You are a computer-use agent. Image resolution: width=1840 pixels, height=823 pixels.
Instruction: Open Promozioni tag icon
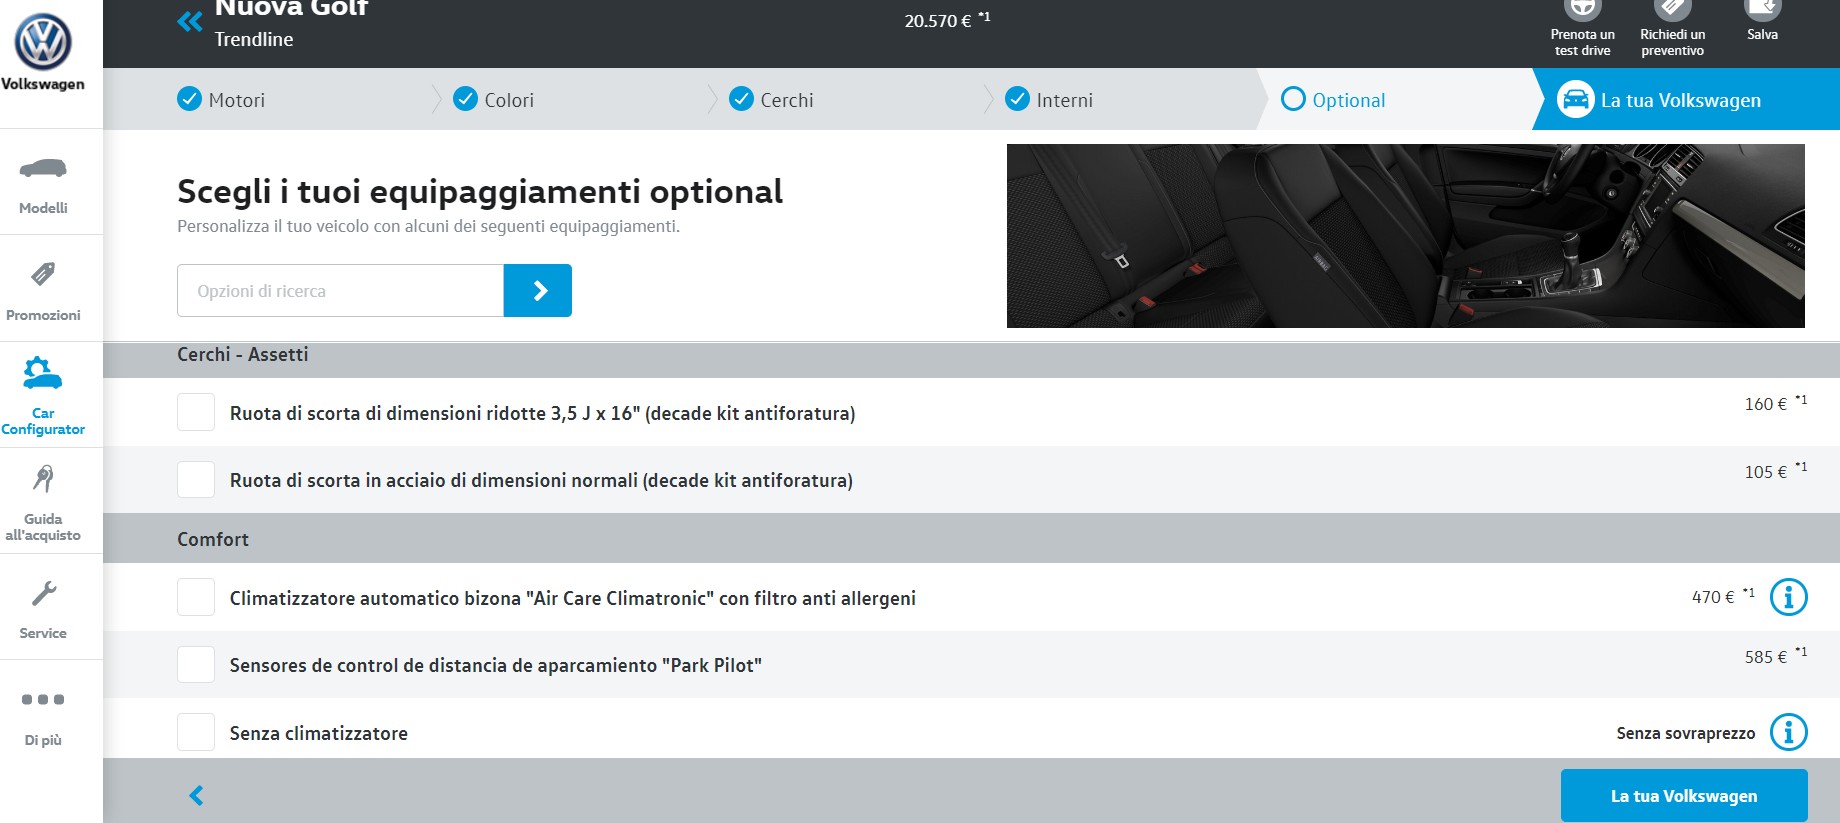43,274
